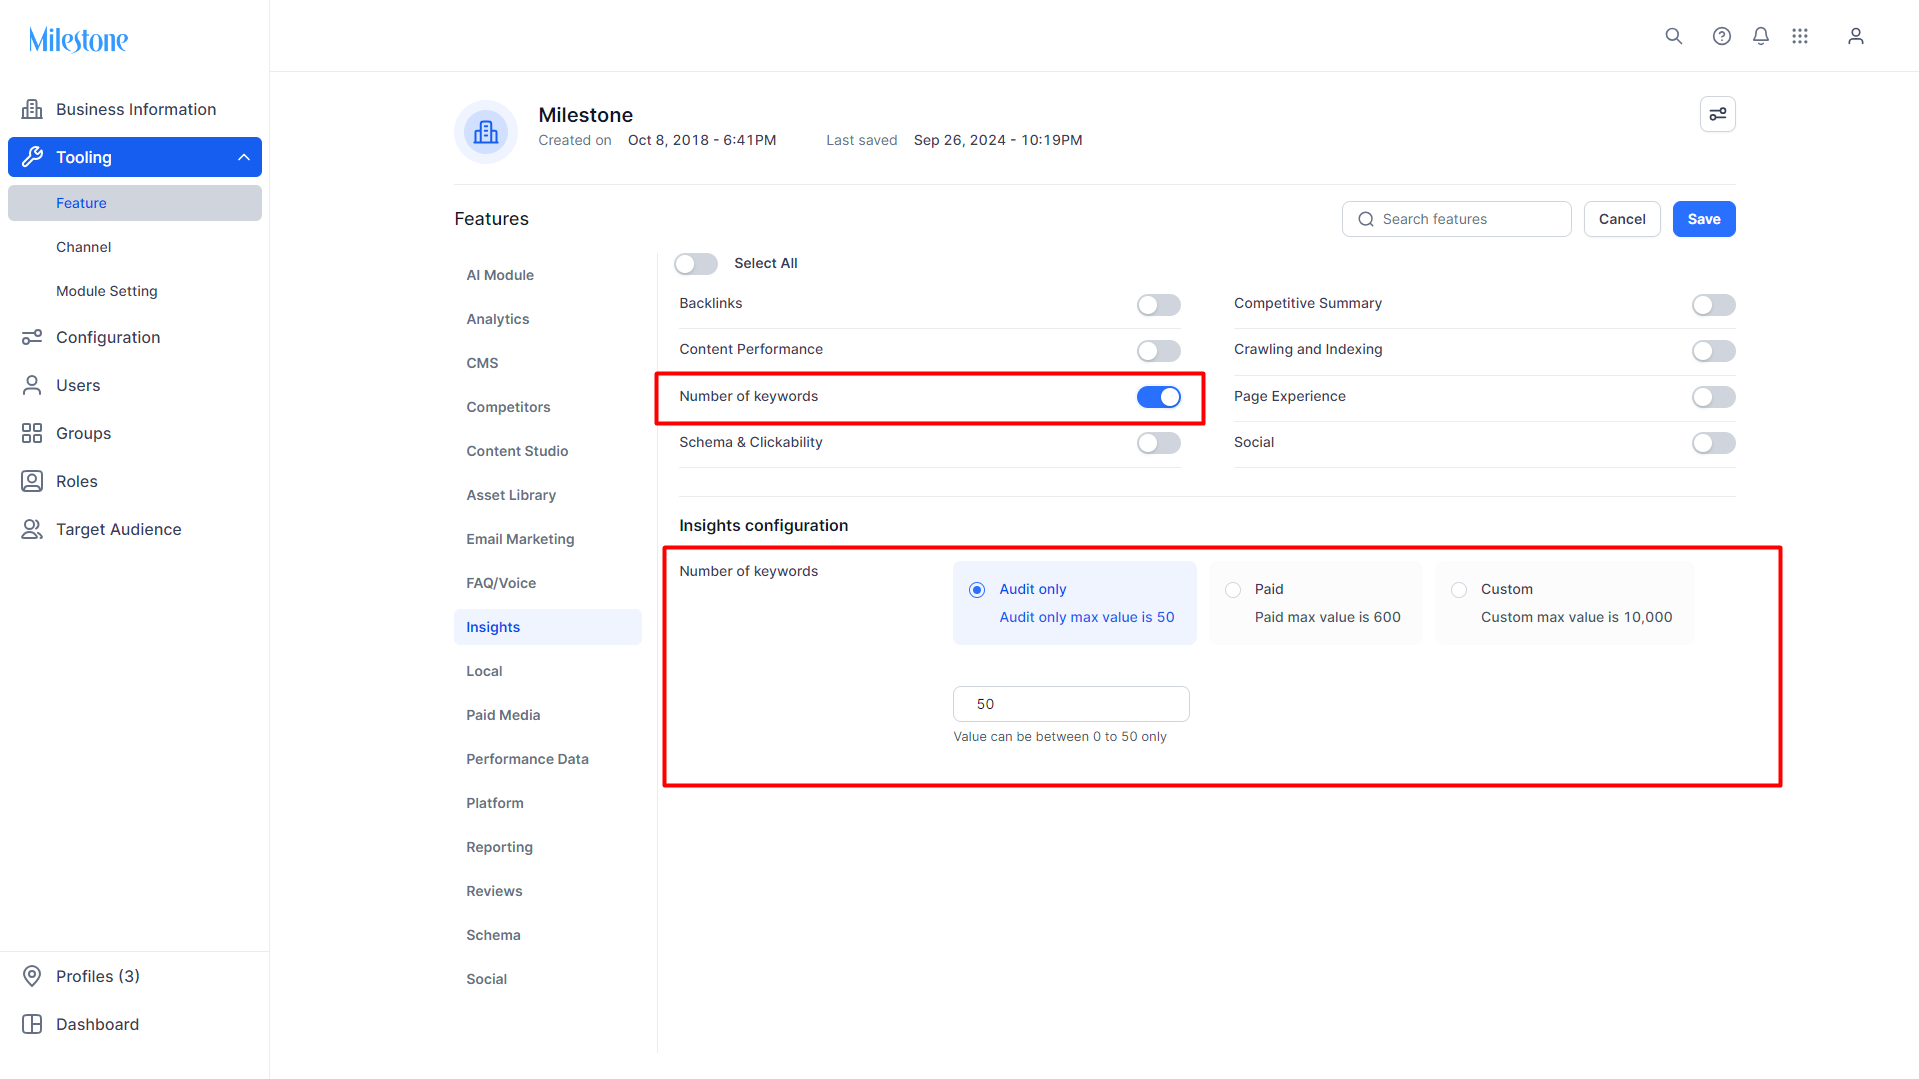Click the filter settings icon button
1919x1079 pixels.
pos(1717,114)
